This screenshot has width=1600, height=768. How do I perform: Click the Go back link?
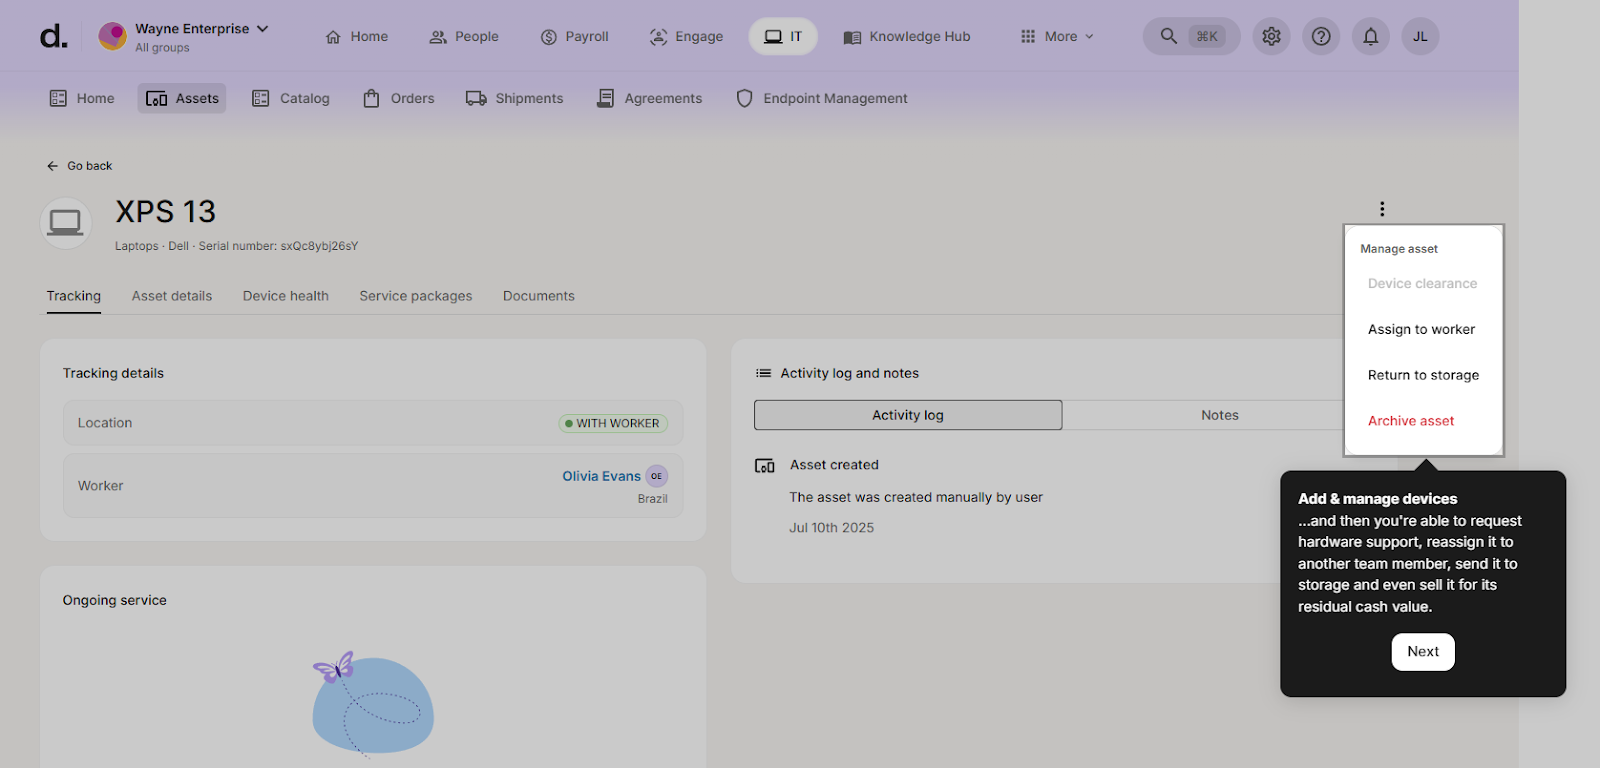click(x=80, y=166)
